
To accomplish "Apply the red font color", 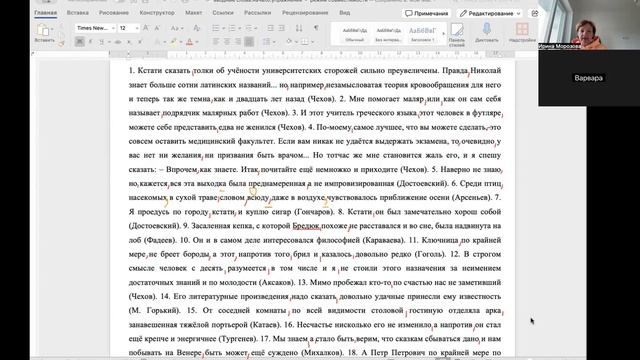I will click(189, 42).
